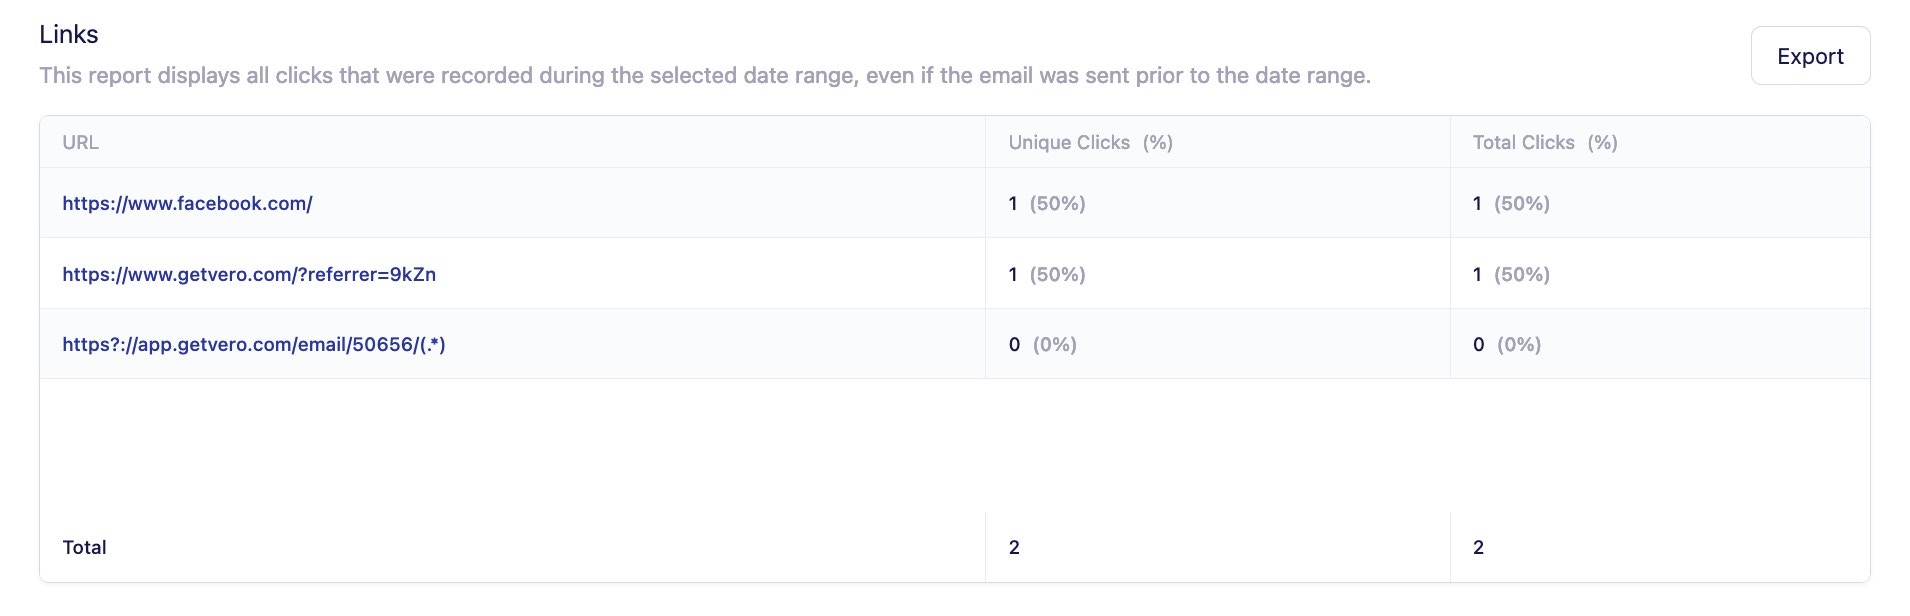Select unique clicks value in facebook row
1910x616 pixels.
pyautogui.click(x=1014, y=203)
